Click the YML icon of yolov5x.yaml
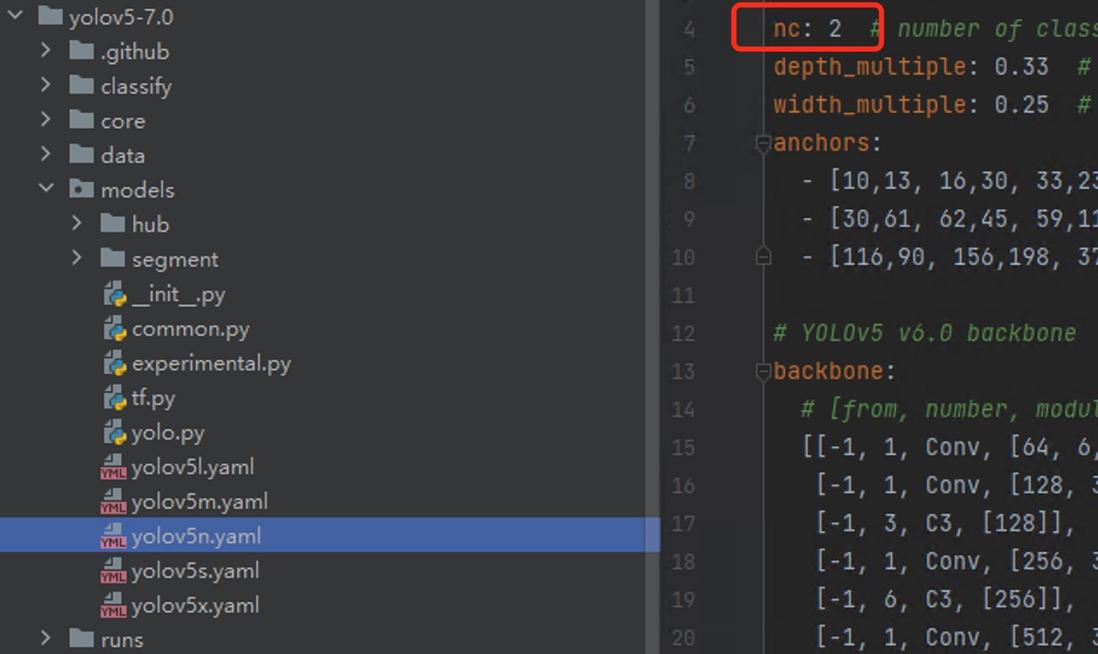 113,605
